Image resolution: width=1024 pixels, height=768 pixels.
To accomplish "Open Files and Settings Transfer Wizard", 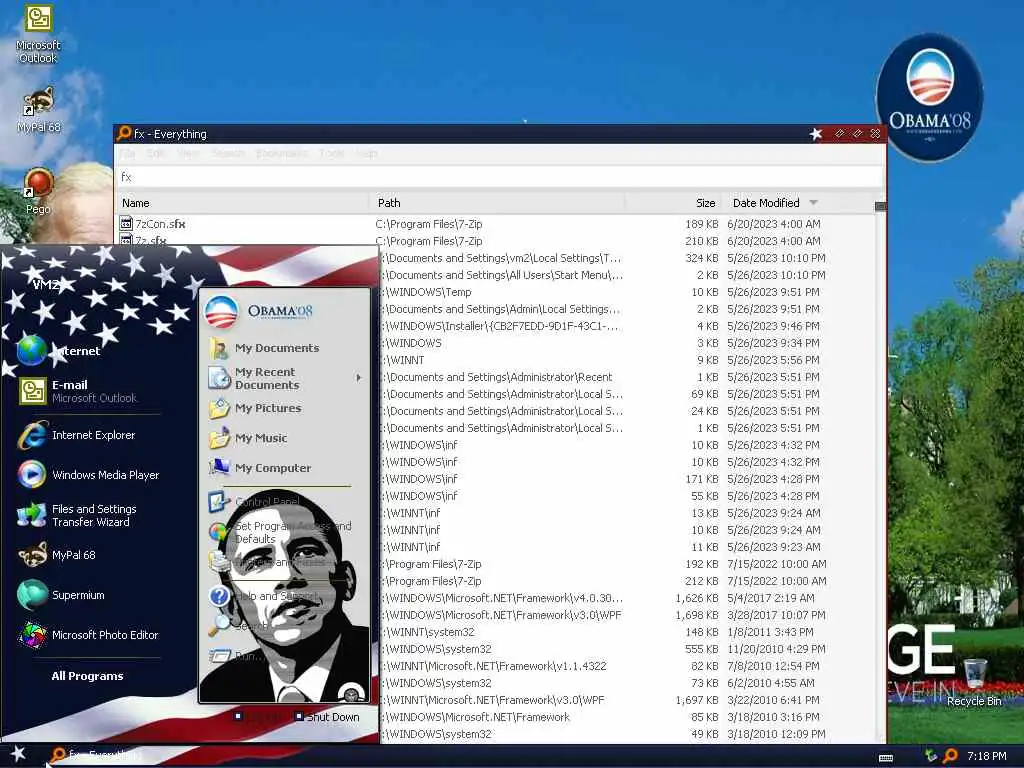I will pyautogui.click(x=77, y=515).
